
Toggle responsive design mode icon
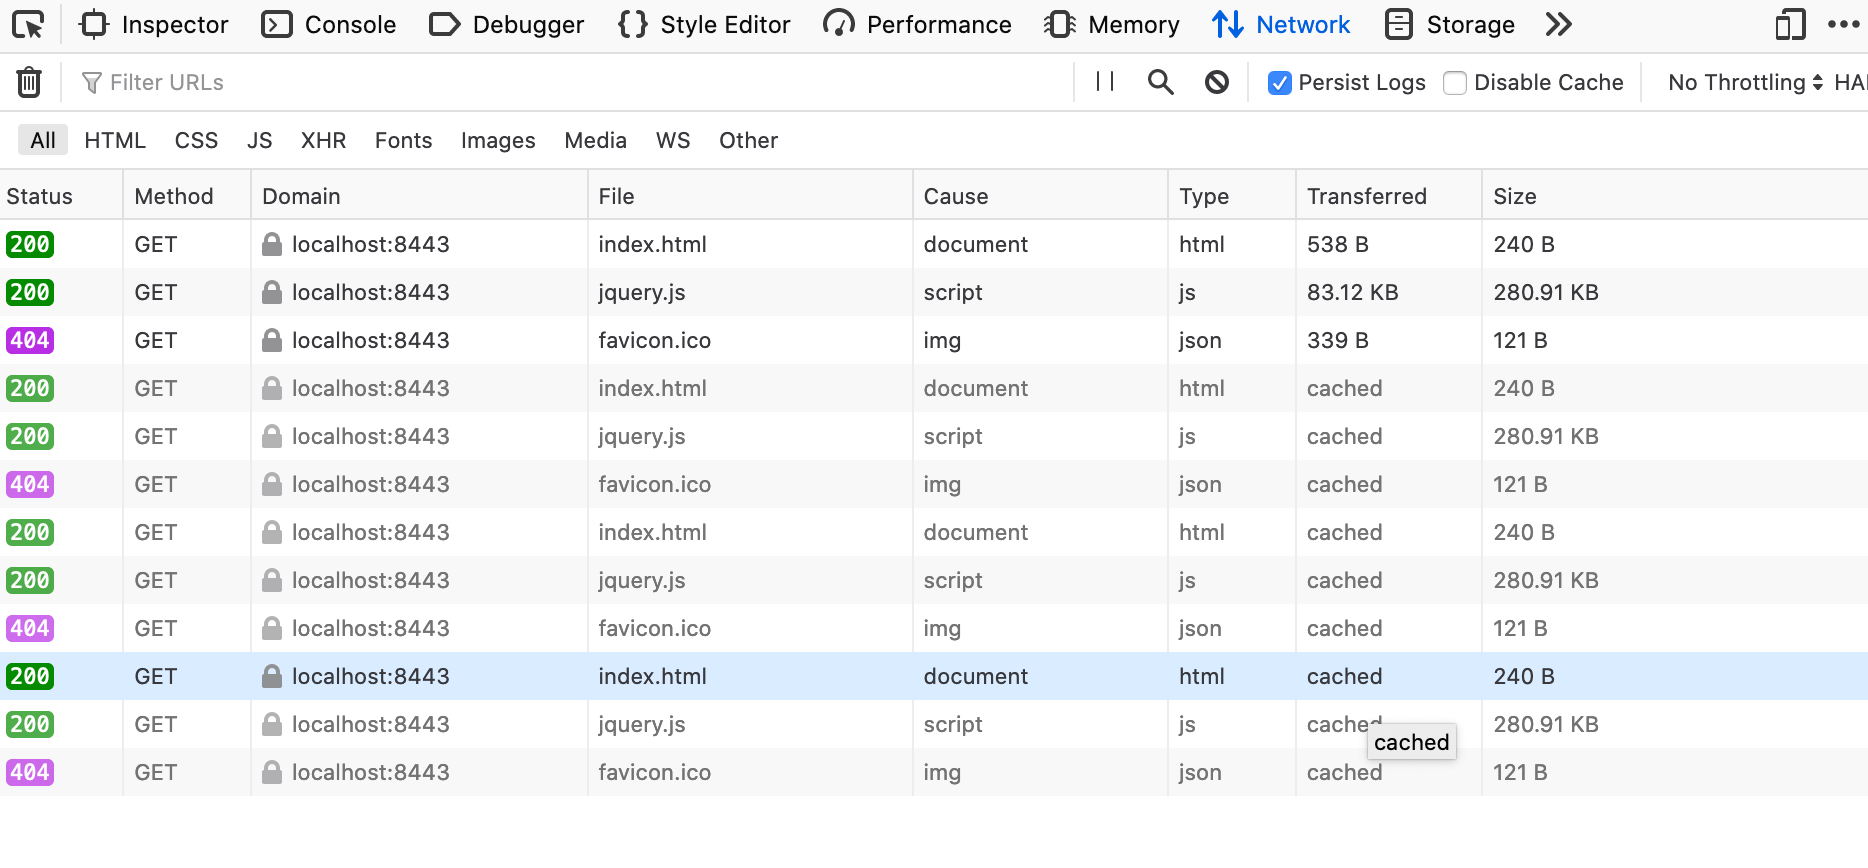[x=1790, y=24]
